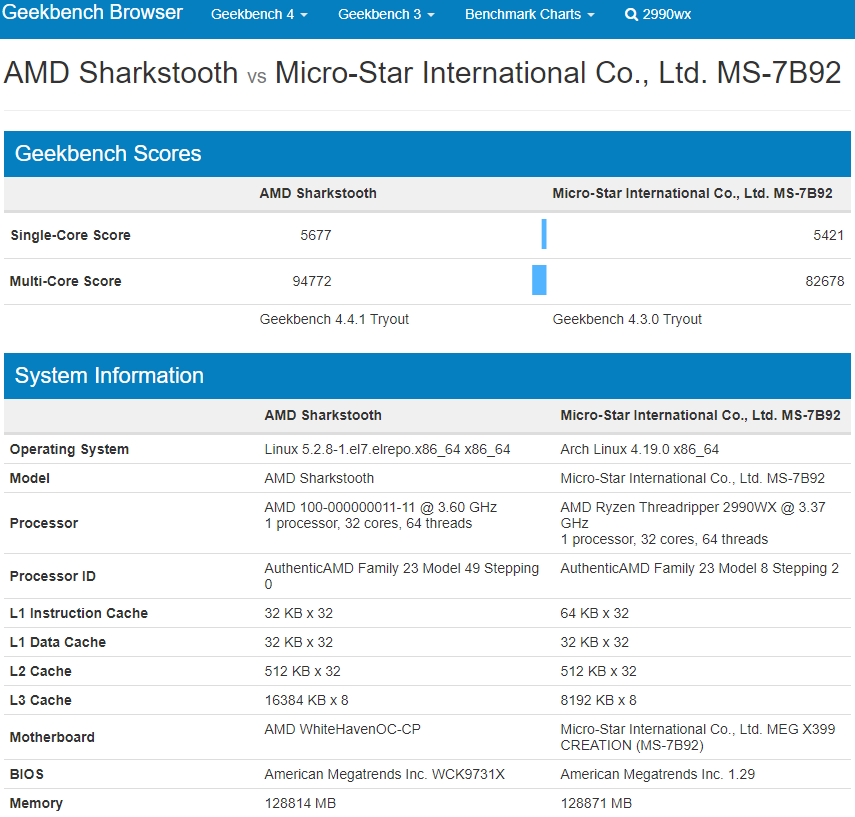Click the Single-Core Score comparison bar
Viewport: 855px width, 817px height.
(x=544, y=235)
